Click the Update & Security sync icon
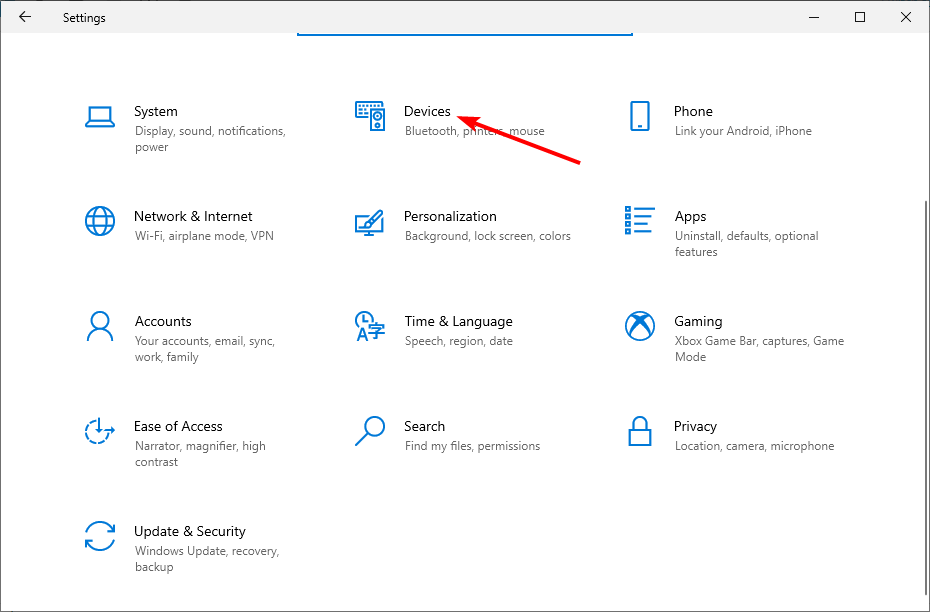 [x=100, y=536]
